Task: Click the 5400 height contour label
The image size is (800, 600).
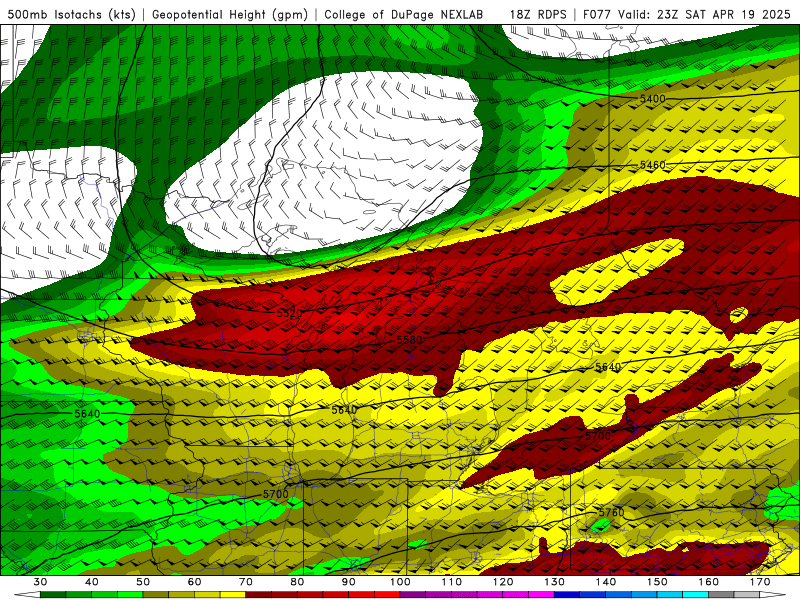Action: pos(653,98)
